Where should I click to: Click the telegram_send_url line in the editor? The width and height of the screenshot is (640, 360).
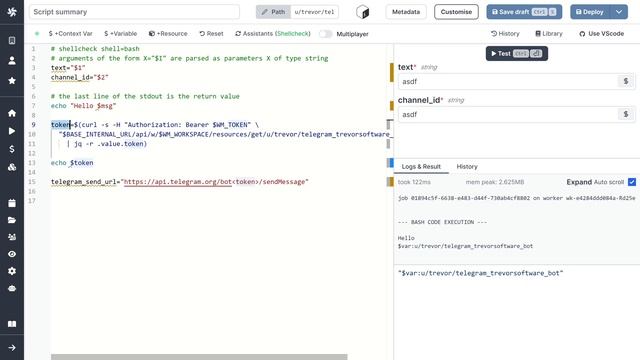pyautogui.click(x=180, y=182)
